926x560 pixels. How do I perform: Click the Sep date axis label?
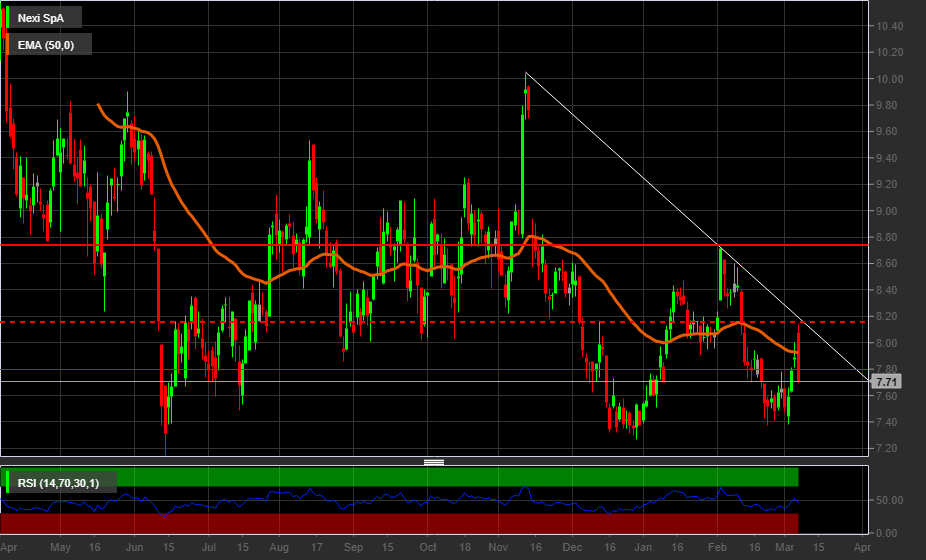353,548
